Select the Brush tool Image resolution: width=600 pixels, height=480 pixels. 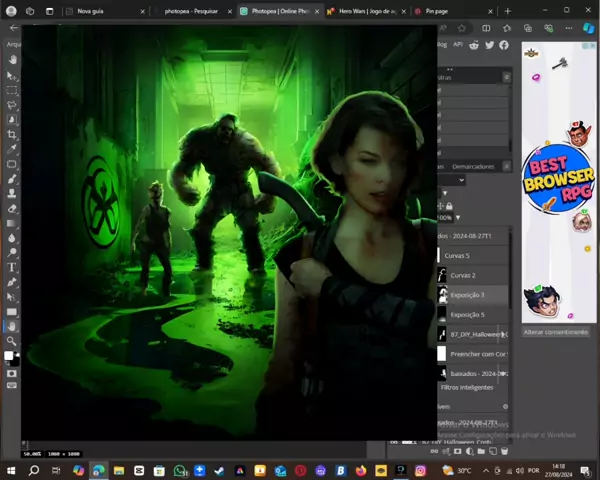[x=12, y=179]
